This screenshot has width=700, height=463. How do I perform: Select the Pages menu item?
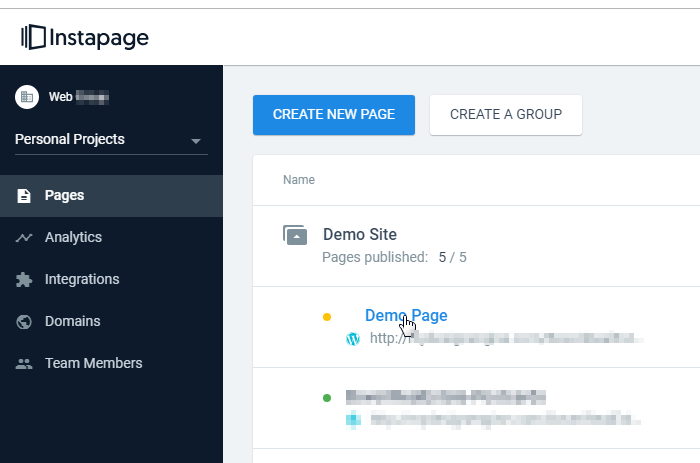tap(111, 196)
